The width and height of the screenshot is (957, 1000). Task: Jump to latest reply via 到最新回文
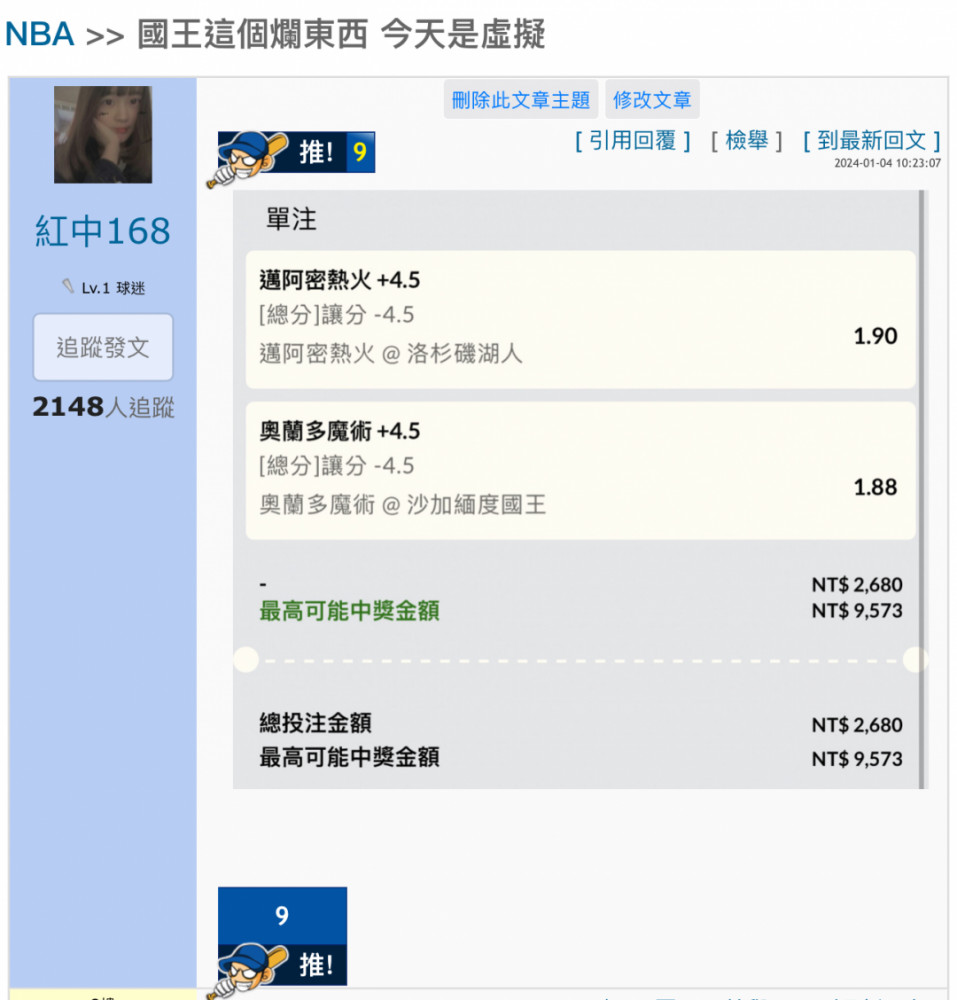coord(872,140)
